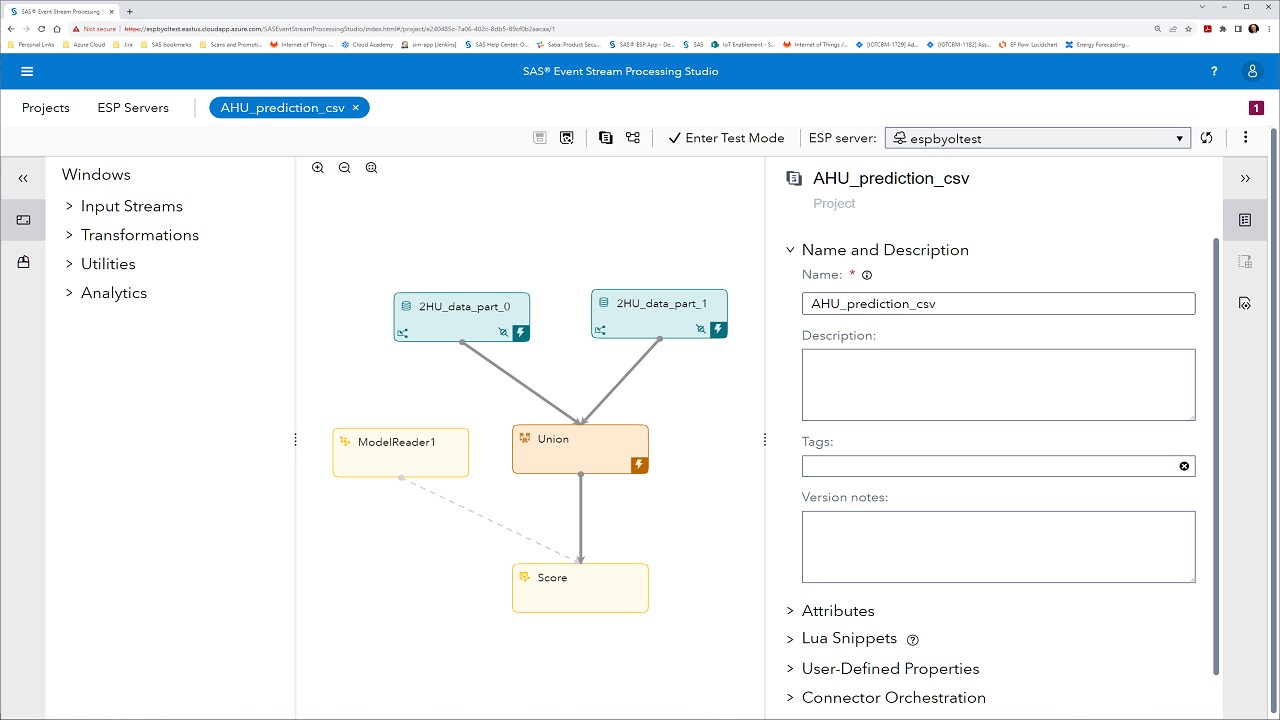
Task: Click the Save As toolbar icon
Action: pos(567,138)
